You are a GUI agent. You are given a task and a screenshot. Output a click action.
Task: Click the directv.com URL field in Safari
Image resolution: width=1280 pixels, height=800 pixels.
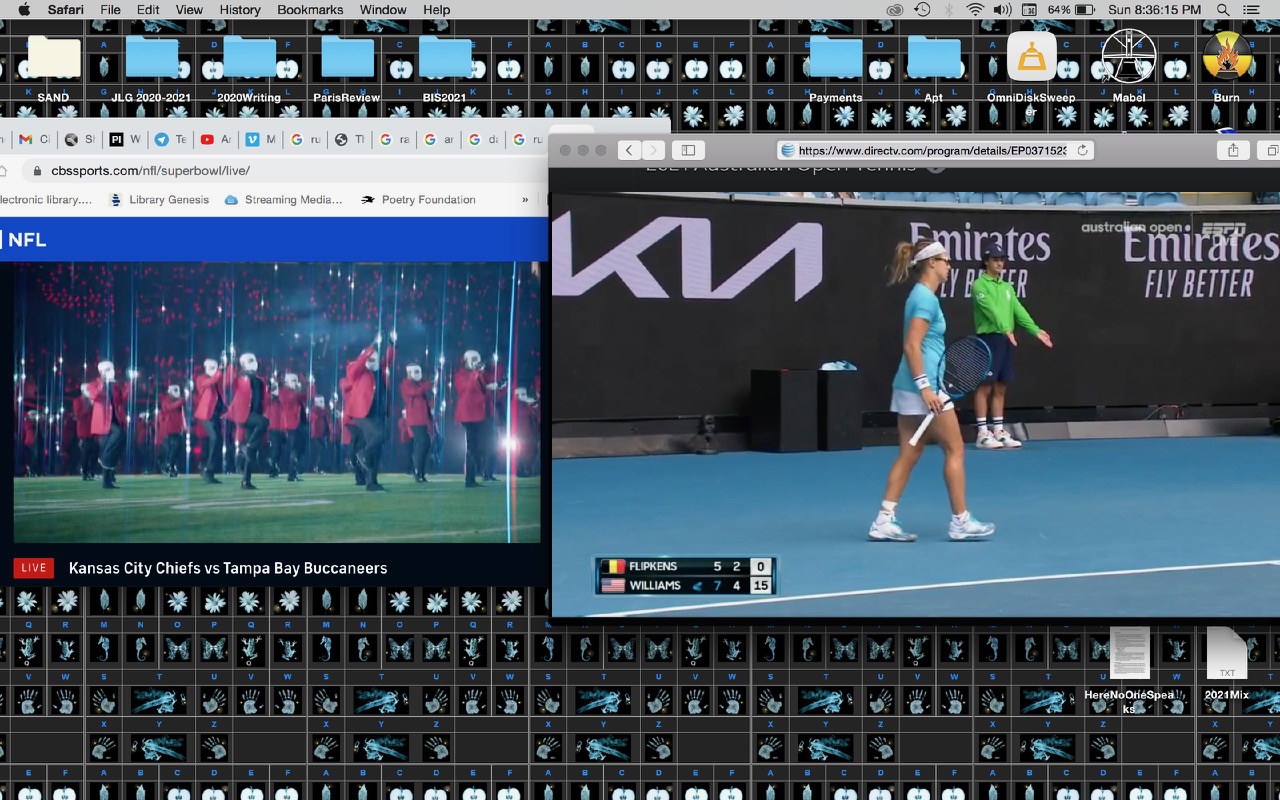coord(936,150)
